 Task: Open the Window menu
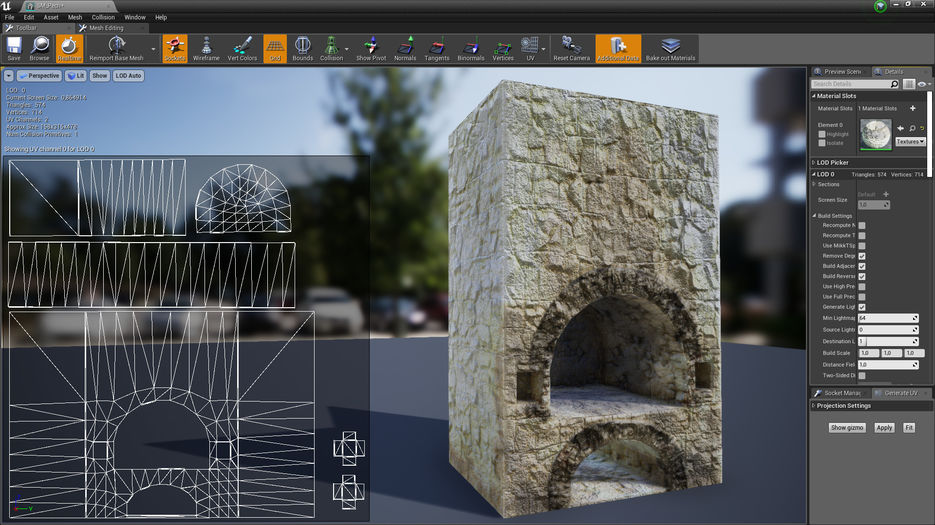(135, 17)
